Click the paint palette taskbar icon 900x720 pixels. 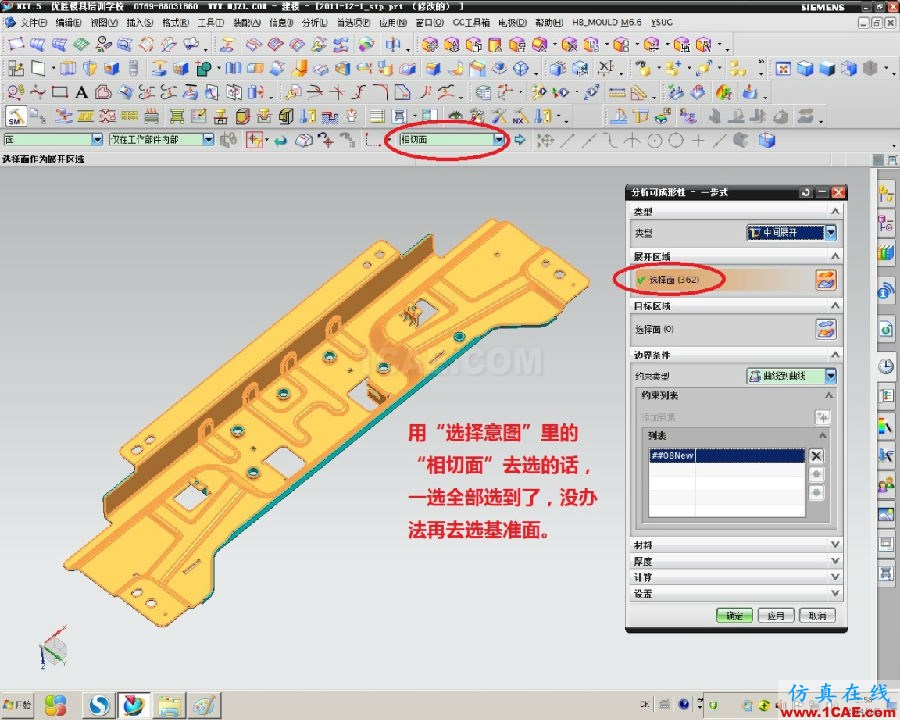pos(204,705)
